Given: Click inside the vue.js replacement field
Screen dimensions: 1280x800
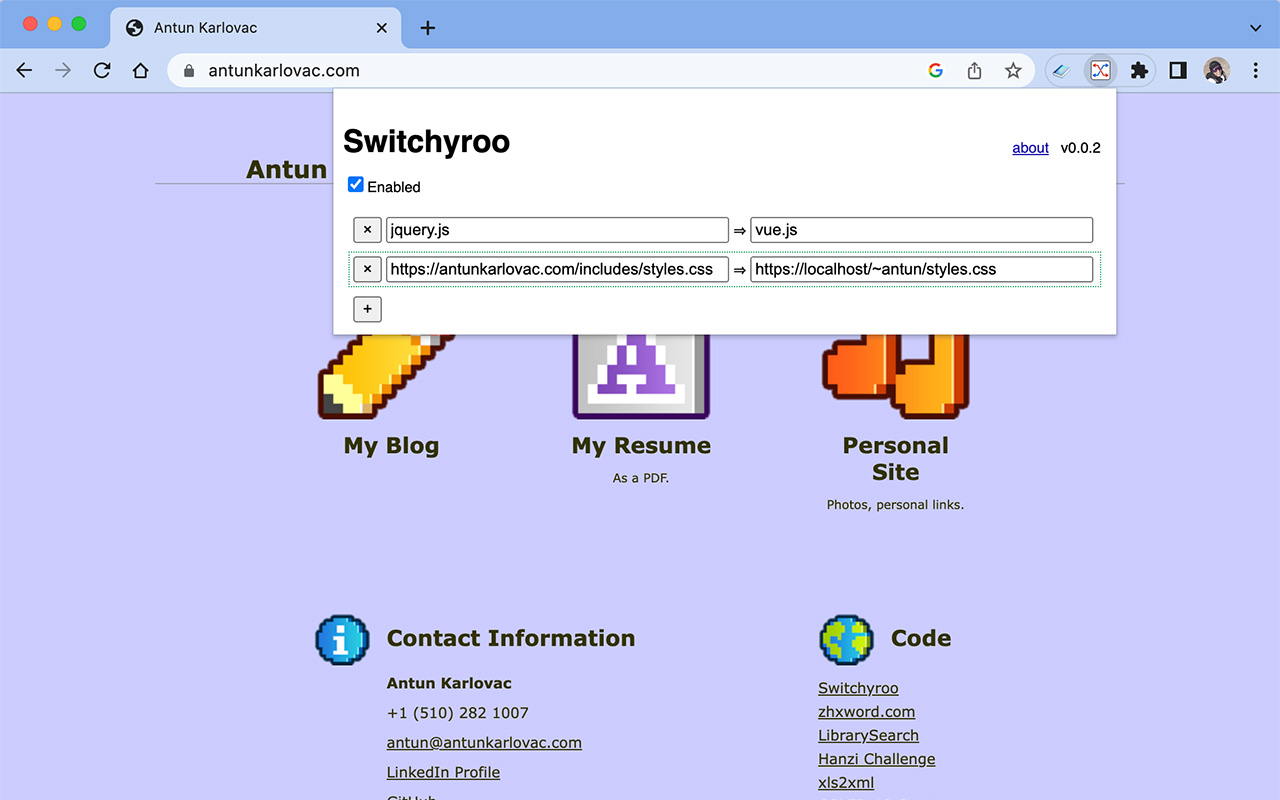Looking at the screenshot, I should (920, 229).
